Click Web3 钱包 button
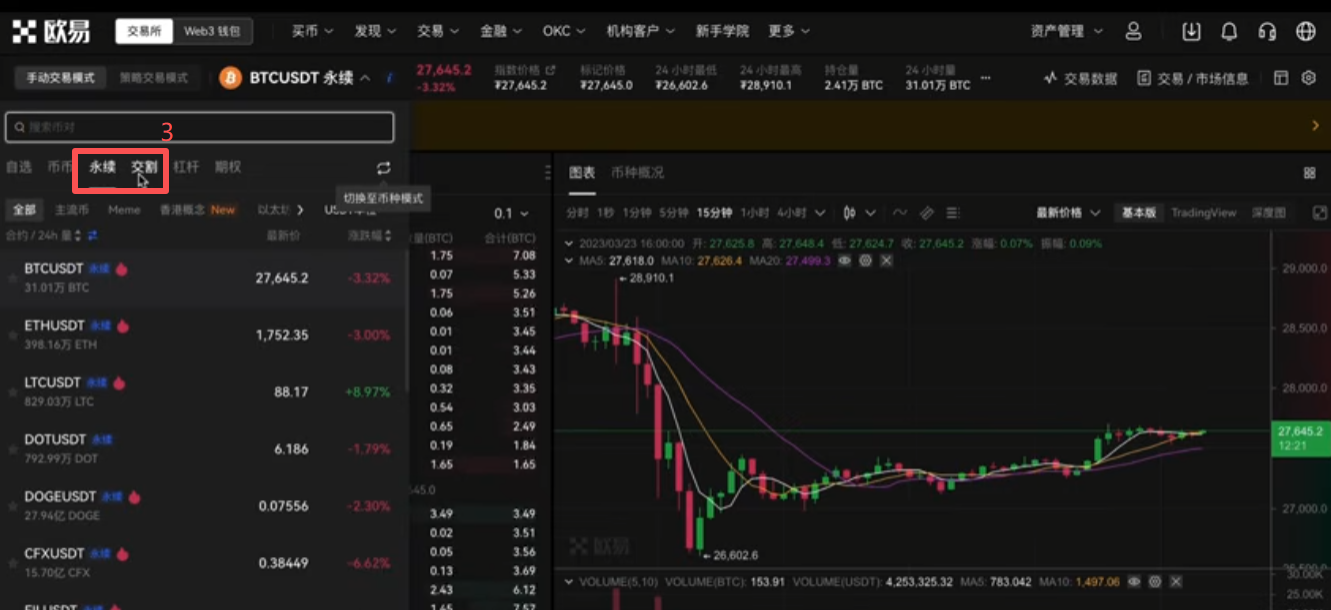 pyautogui.click(x=212, y=31)
